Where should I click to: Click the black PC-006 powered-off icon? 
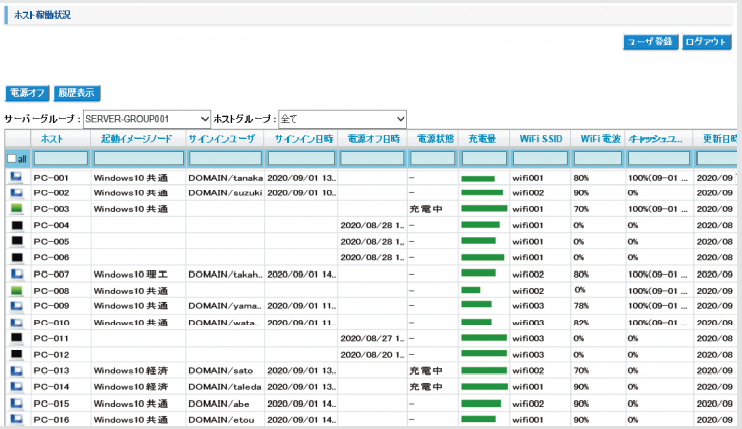[17, 257]
